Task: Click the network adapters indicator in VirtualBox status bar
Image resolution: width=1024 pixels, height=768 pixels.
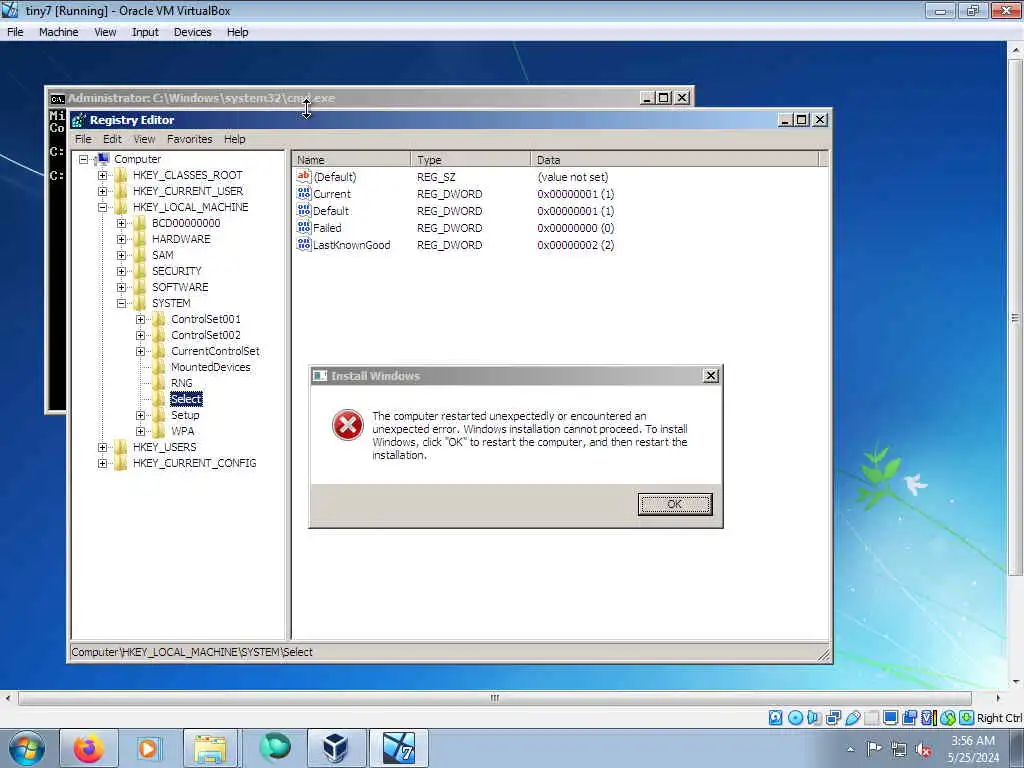Action: point(833,718)
